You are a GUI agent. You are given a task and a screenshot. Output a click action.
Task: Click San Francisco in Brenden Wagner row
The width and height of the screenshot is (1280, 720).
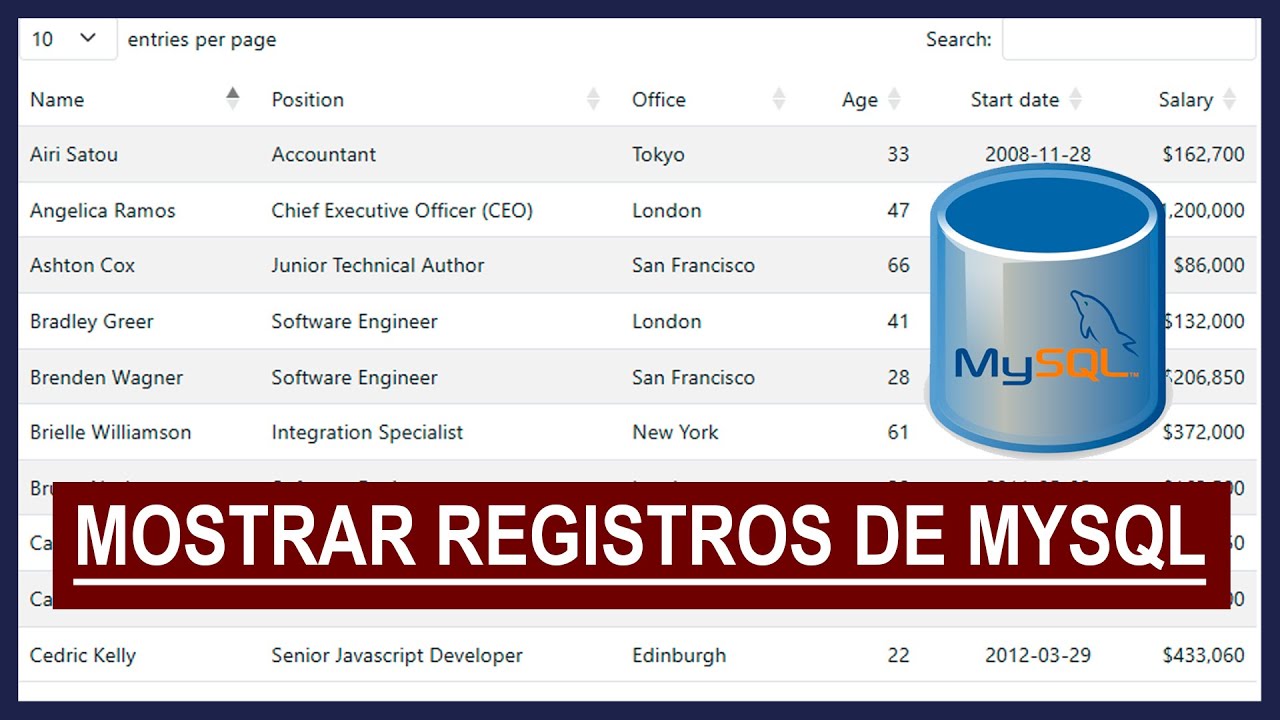(x=693, y=377)
